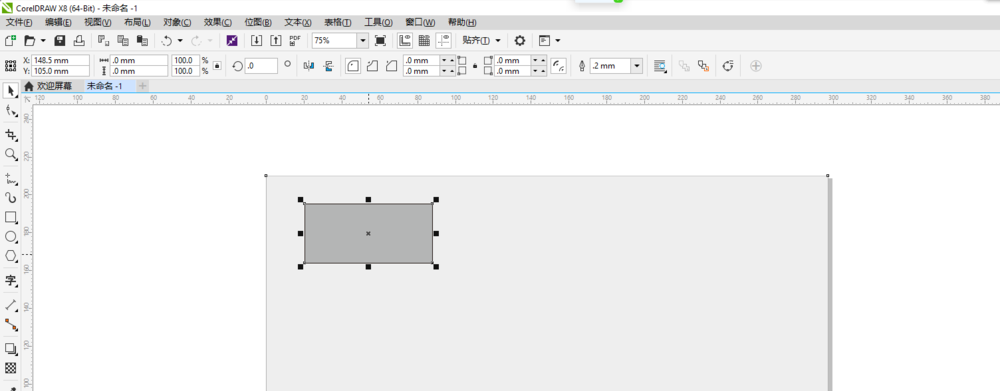Click the Import icon

[256, 40]
